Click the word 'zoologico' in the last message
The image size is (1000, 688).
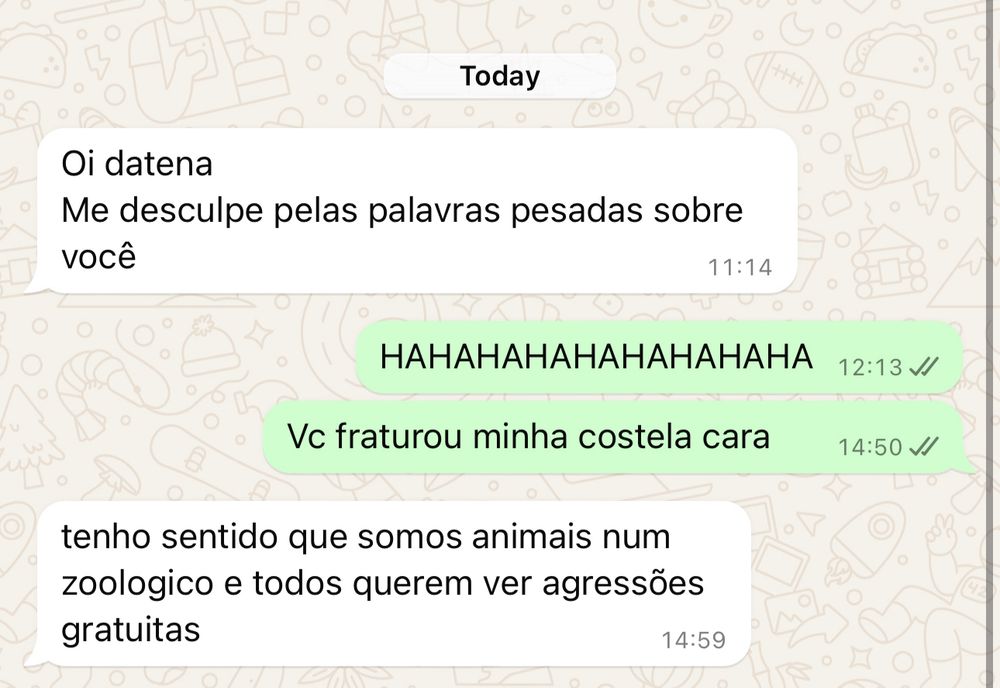point(137,584)
